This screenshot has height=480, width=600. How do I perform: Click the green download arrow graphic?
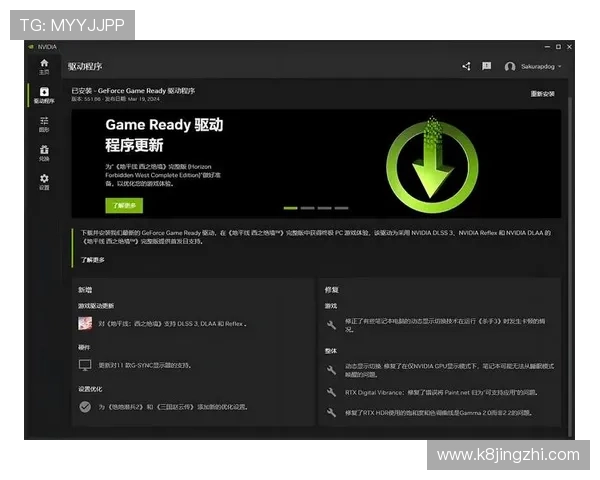click(x=432, y=164)
